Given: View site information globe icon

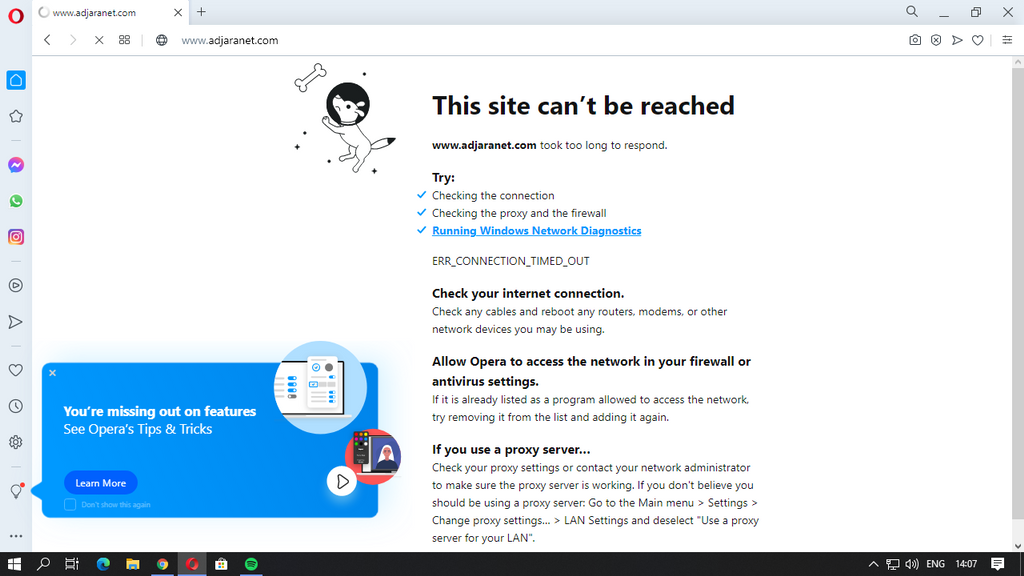Looking at the screenshot, I should click(161, 40).
